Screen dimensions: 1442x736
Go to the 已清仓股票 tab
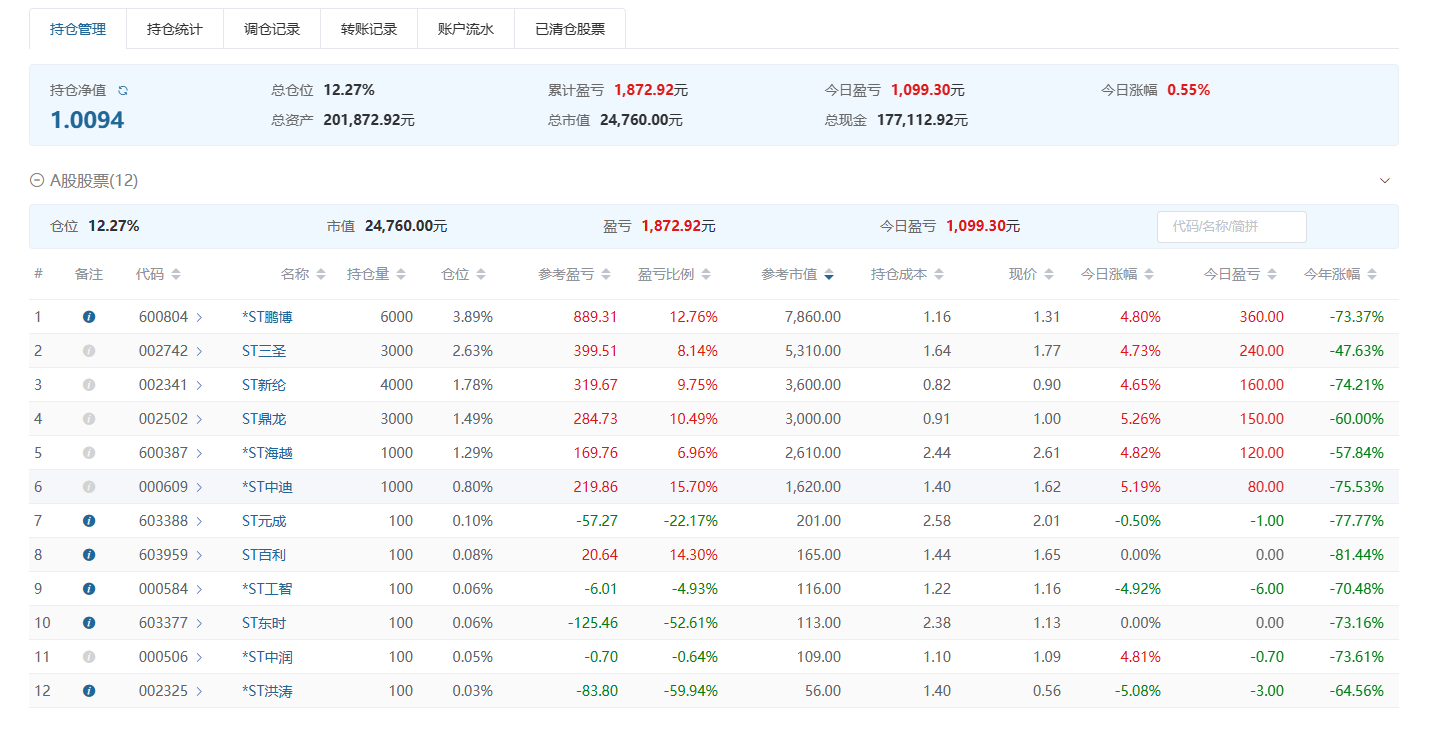pyautogui.click(x=570, y=29)
